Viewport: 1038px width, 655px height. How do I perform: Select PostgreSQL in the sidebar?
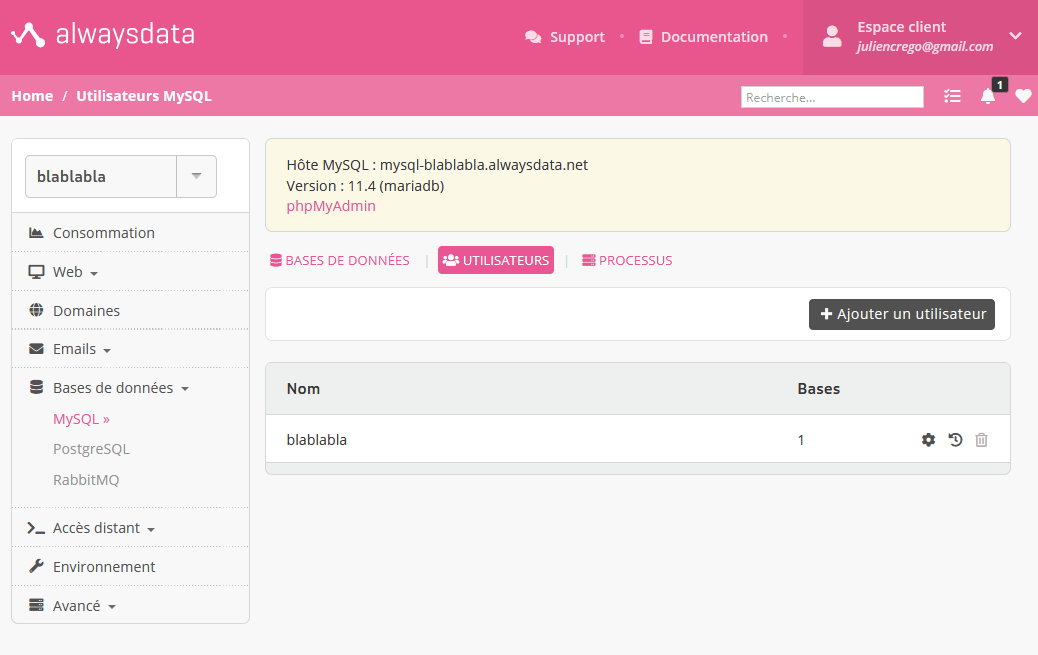tap(91, 449)
